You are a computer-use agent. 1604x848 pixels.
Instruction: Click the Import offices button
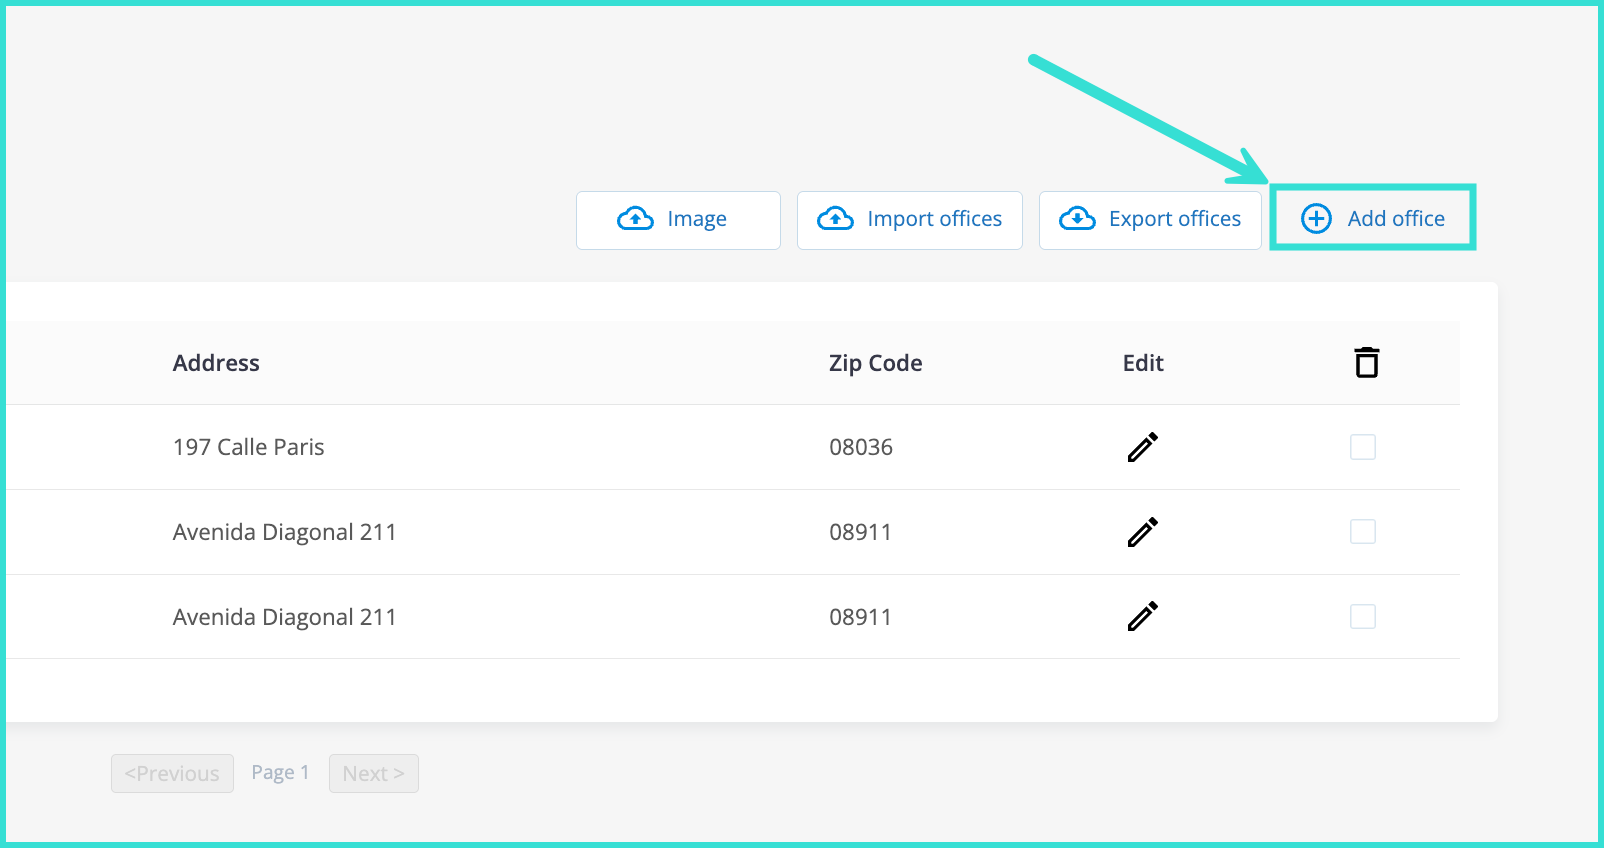point(909,220)
